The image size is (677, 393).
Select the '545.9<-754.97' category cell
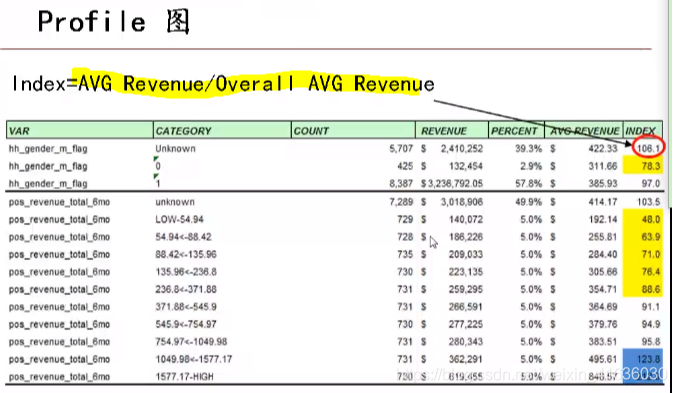point(186,324)
